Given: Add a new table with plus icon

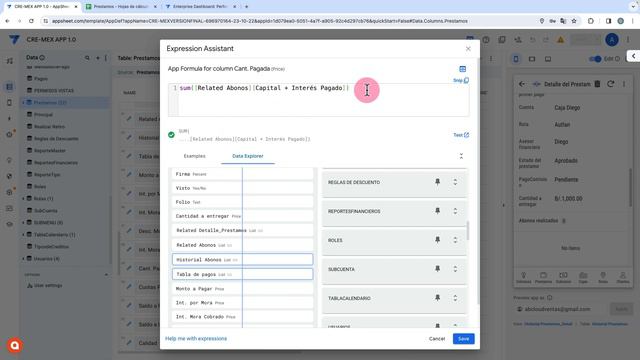Looking at the screenshot, I should click(x=98, y=58).
